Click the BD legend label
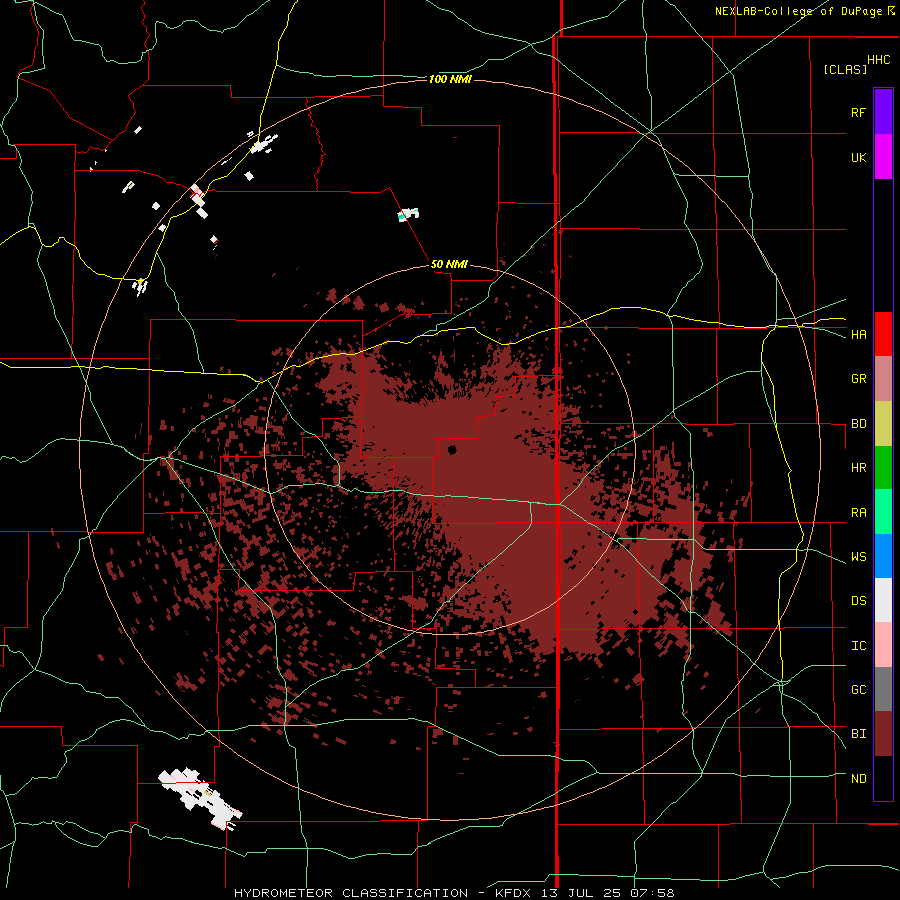 (x=858, y=424)
